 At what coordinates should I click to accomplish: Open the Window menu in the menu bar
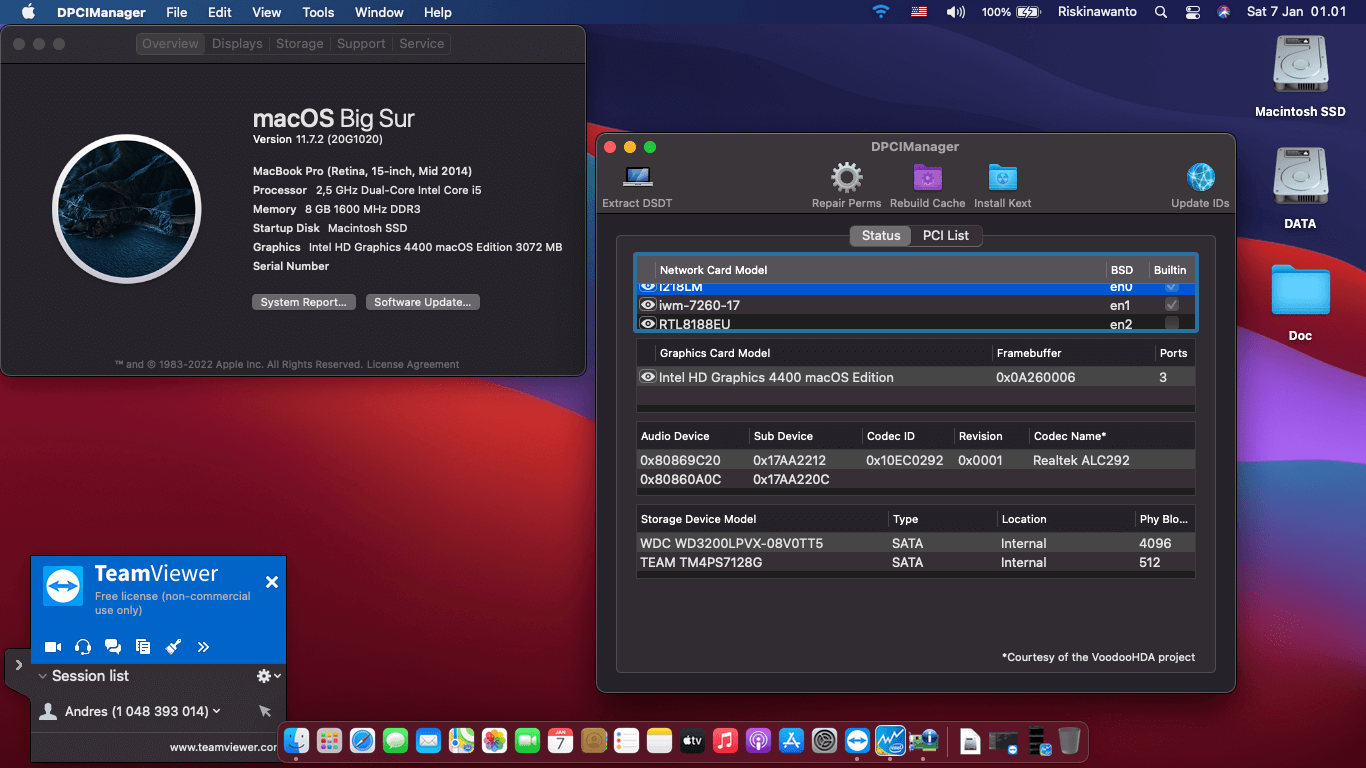379,12
